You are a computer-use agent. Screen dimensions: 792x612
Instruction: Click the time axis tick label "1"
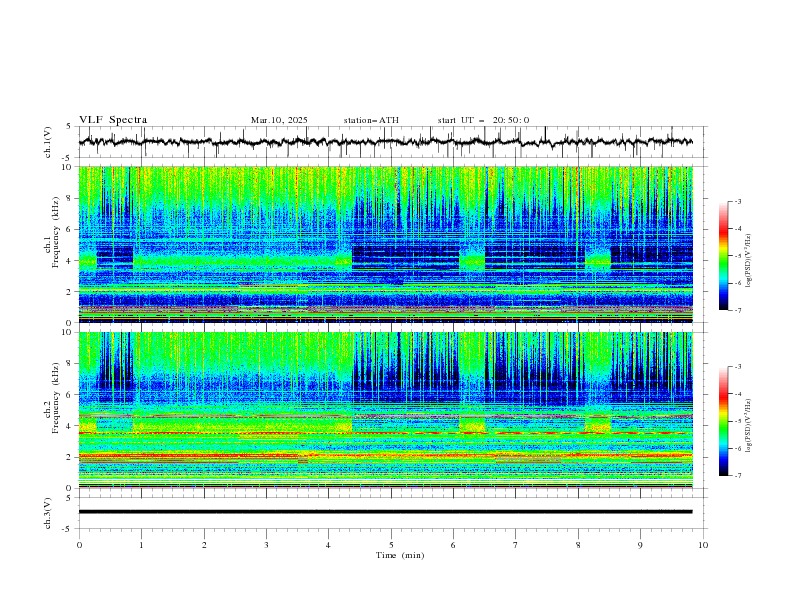click(141, 545)
